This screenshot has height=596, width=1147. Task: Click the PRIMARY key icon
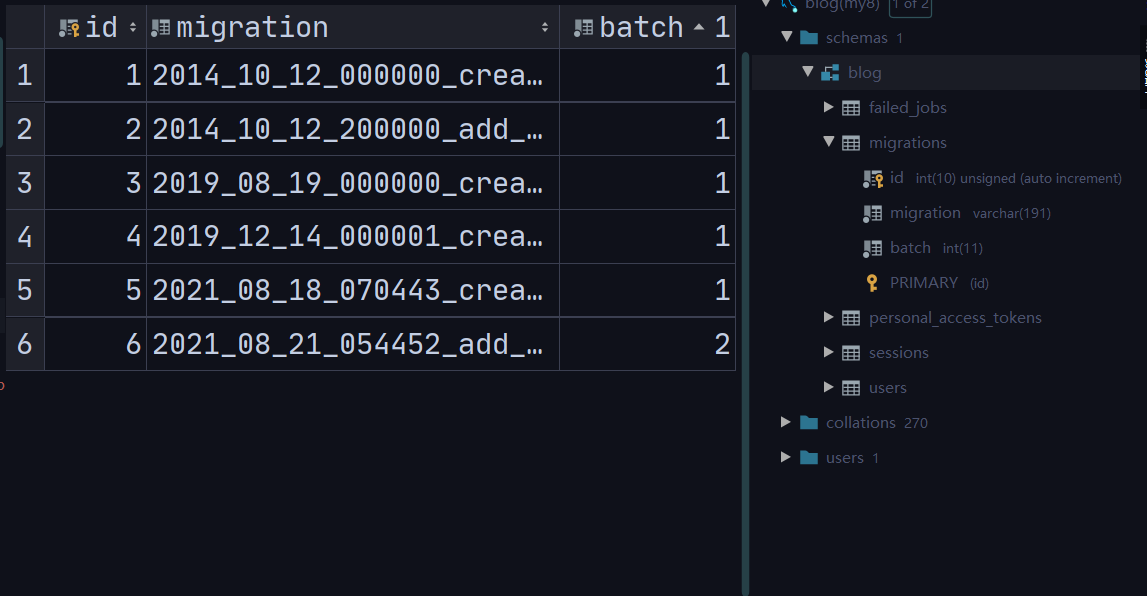pos(872,283)
